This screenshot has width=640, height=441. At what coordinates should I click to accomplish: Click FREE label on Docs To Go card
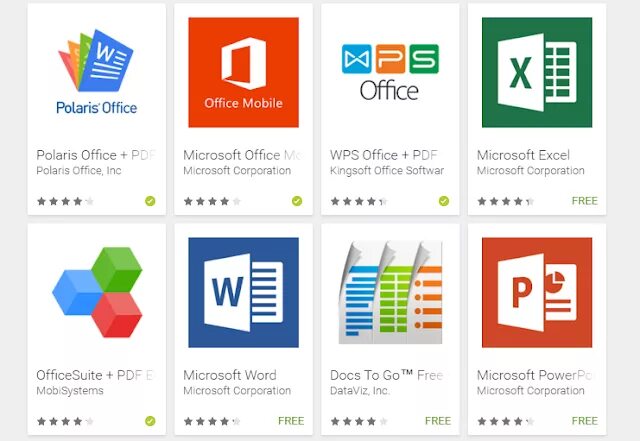click(438, 421)
